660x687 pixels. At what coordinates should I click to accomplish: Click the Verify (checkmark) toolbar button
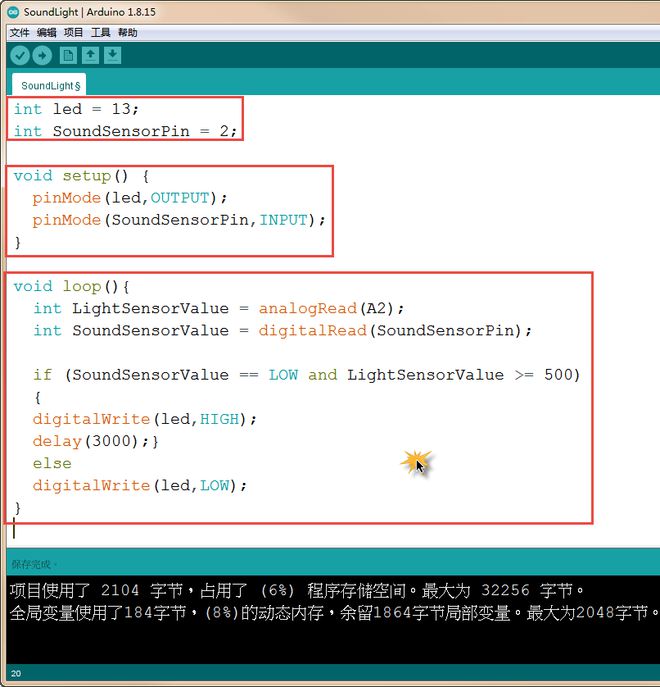(20, 55)
